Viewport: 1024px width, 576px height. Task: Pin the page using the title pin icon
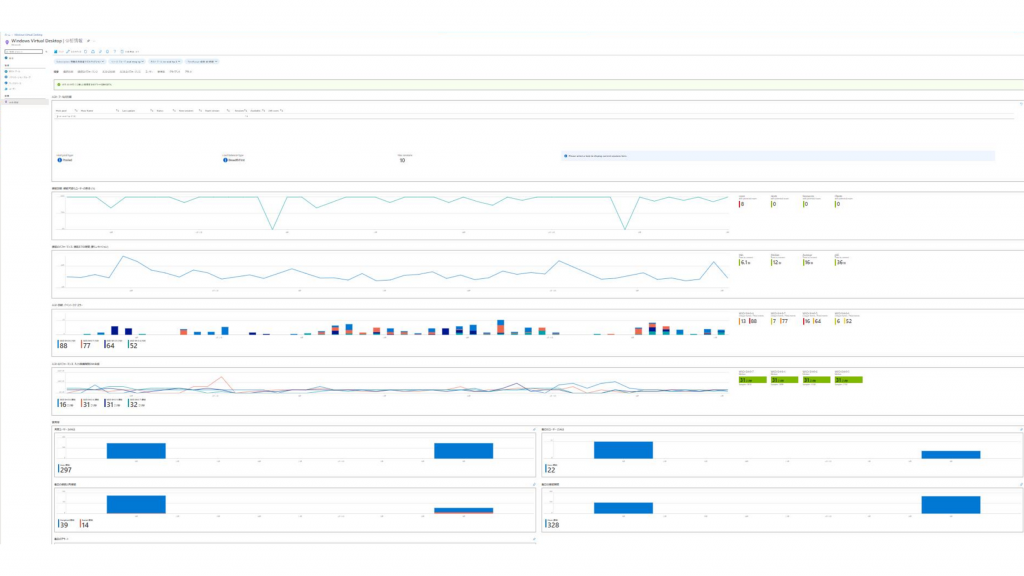point(89,40)
